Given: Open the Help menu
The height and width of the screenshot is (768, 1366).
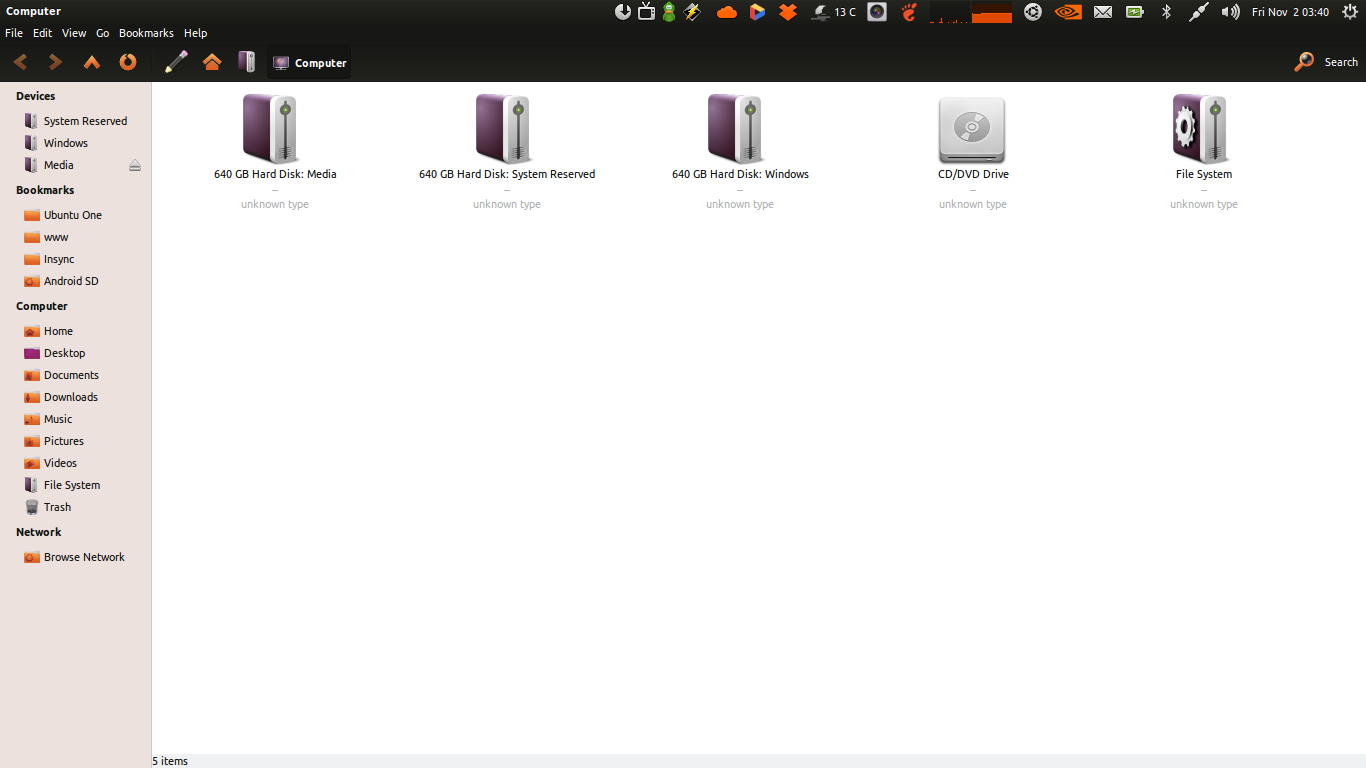Looking at the screenshot, I should coord(196,33).
